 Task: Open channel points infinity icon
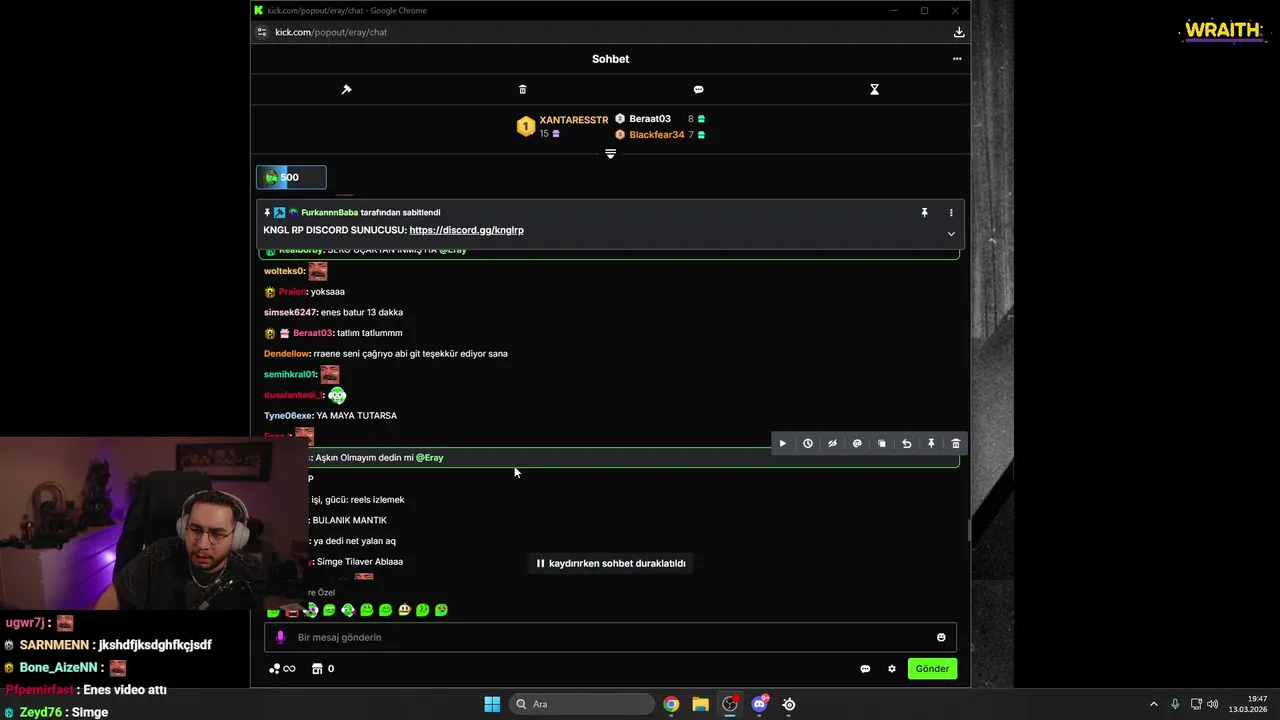coord(283,669)
